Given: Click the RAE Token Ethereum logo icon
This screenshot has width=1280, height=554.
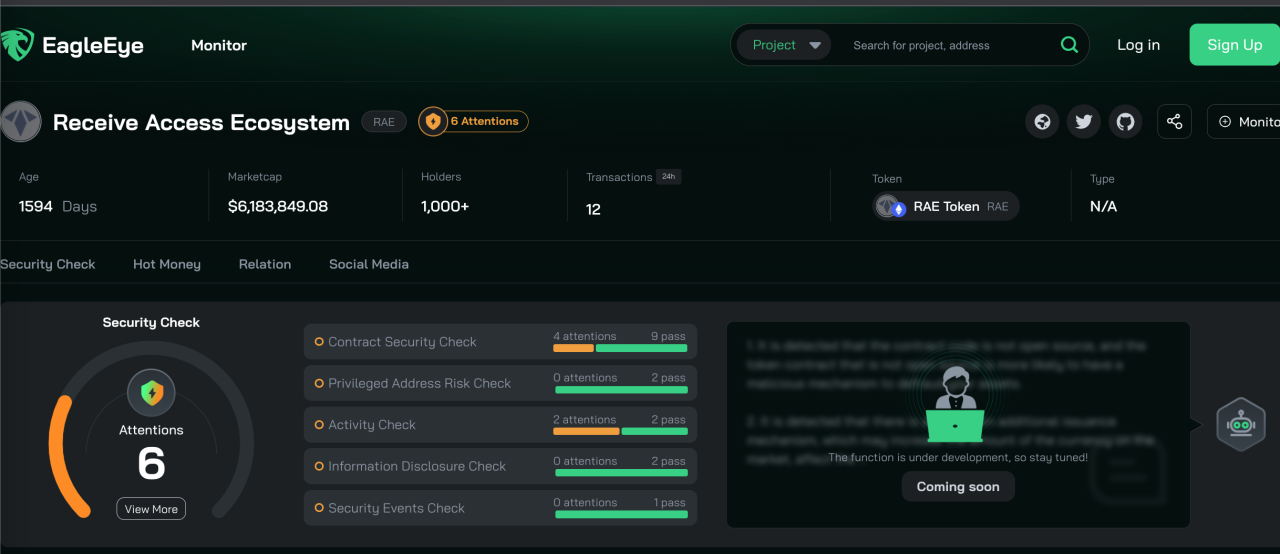Looking at the screenshot, I should click(x=898, y=208).
